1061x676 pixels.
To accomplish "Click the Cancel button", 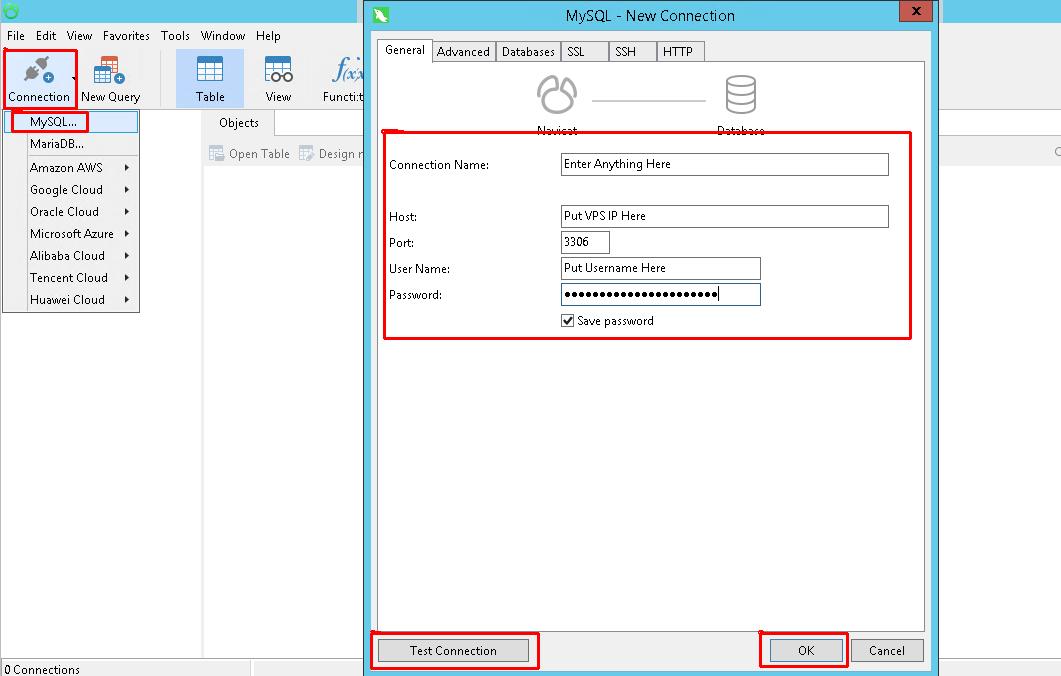I will (x=886, y=651).
